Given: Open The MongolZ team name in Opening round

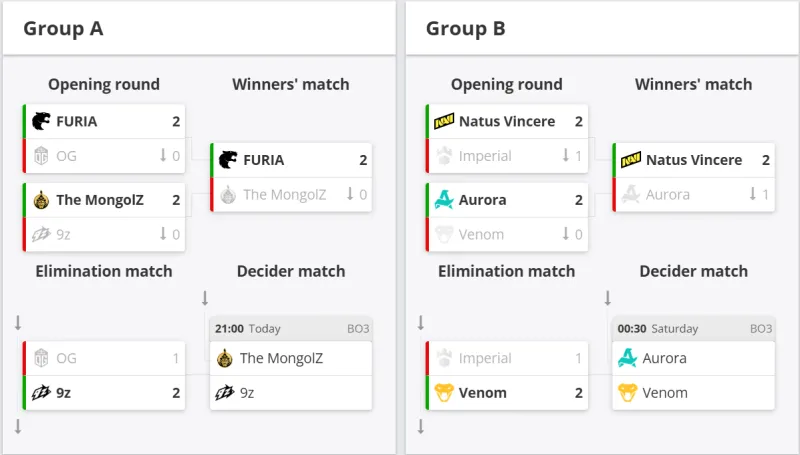Looking at the screenshot, I should 100,200.
